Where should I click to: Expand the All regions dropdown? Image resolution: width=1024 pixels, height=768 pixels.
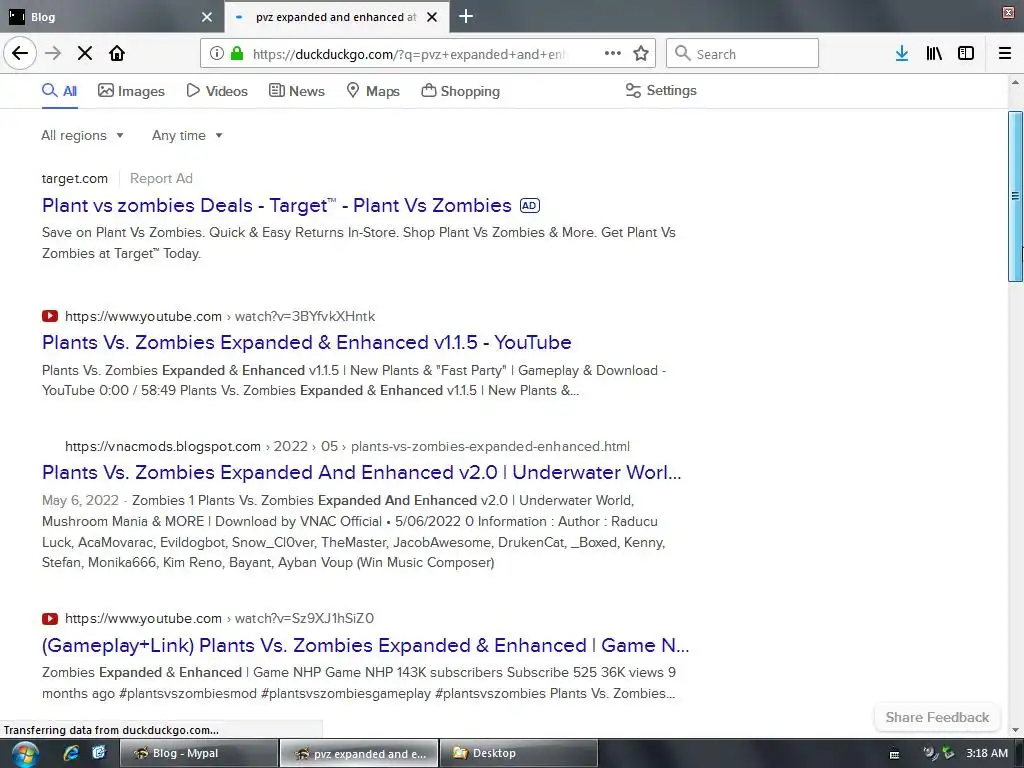point(82,135)
